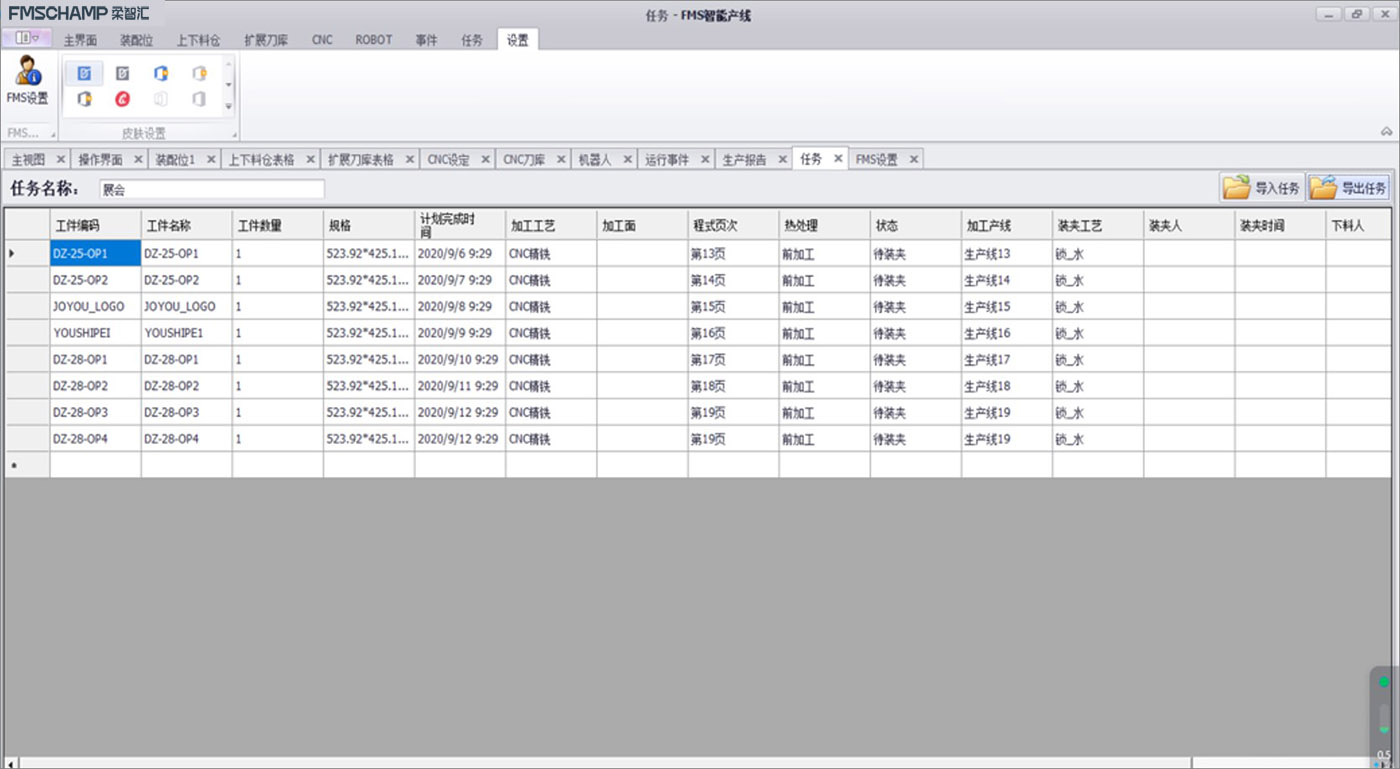Click the horizontal scrollbar at the bottom
This screenshot has width=1400, height=769.
click(600, 763)
